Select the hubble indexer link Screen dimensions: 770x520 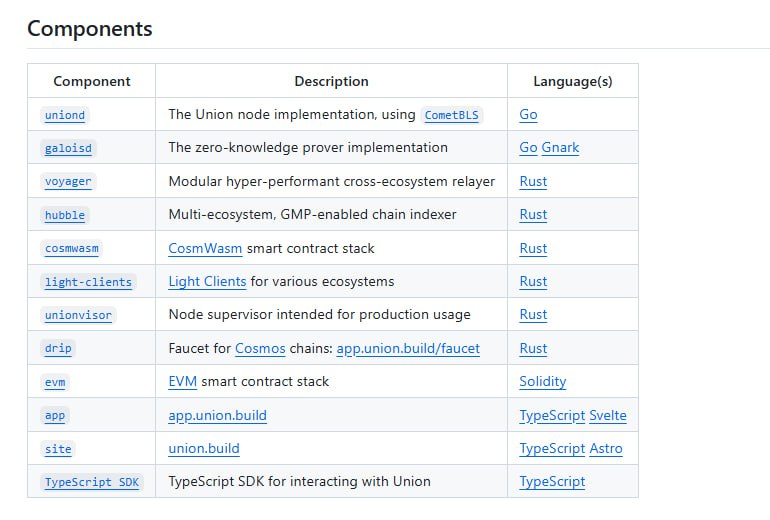click(x=65, y=215)
